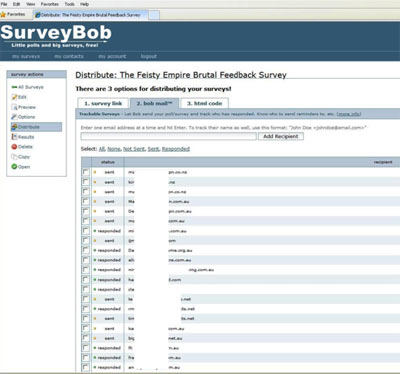Click the 'status' column header
The width and height of the screenshot is (400, 374).
click(107, 162)
